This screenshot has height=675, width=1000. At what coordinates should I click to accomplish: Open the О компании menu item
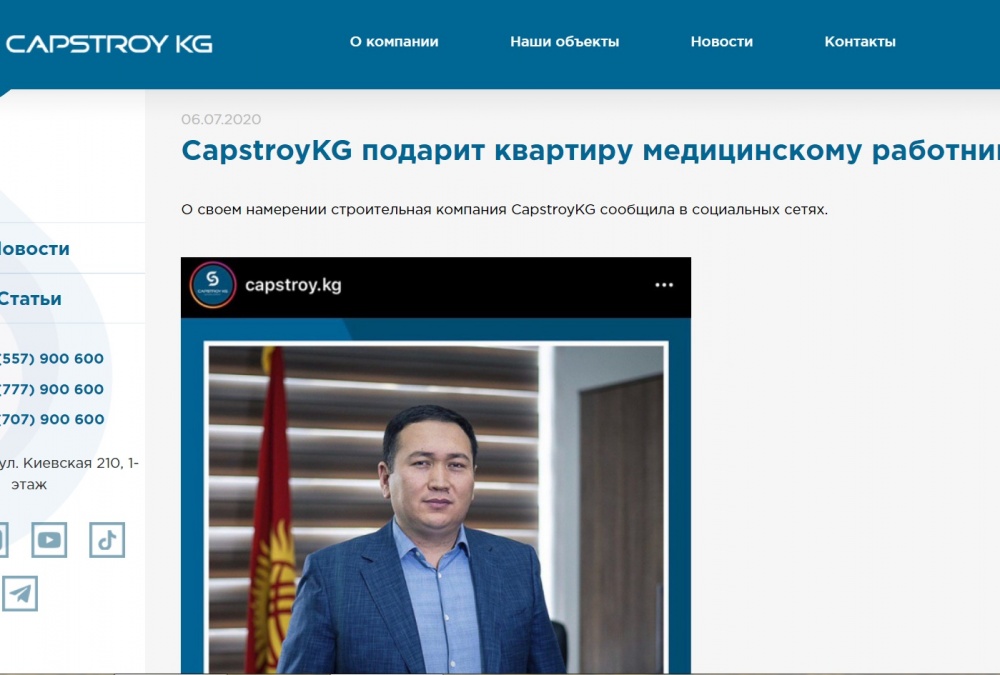coord(393,41)
